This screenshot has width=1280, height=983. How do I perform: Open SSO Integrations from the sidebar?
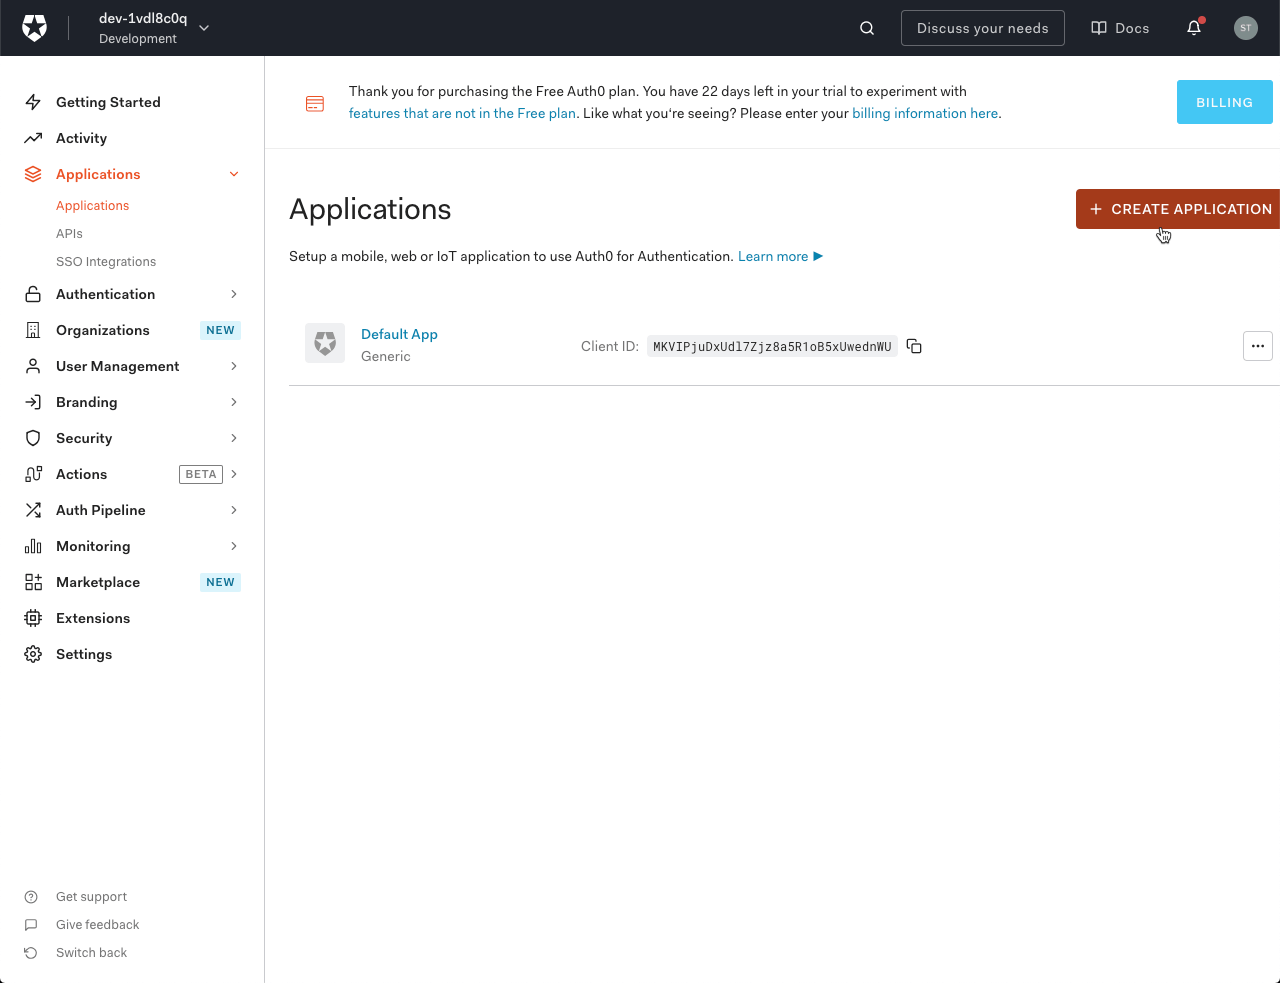pyautogui.click(x=106, y=261)
